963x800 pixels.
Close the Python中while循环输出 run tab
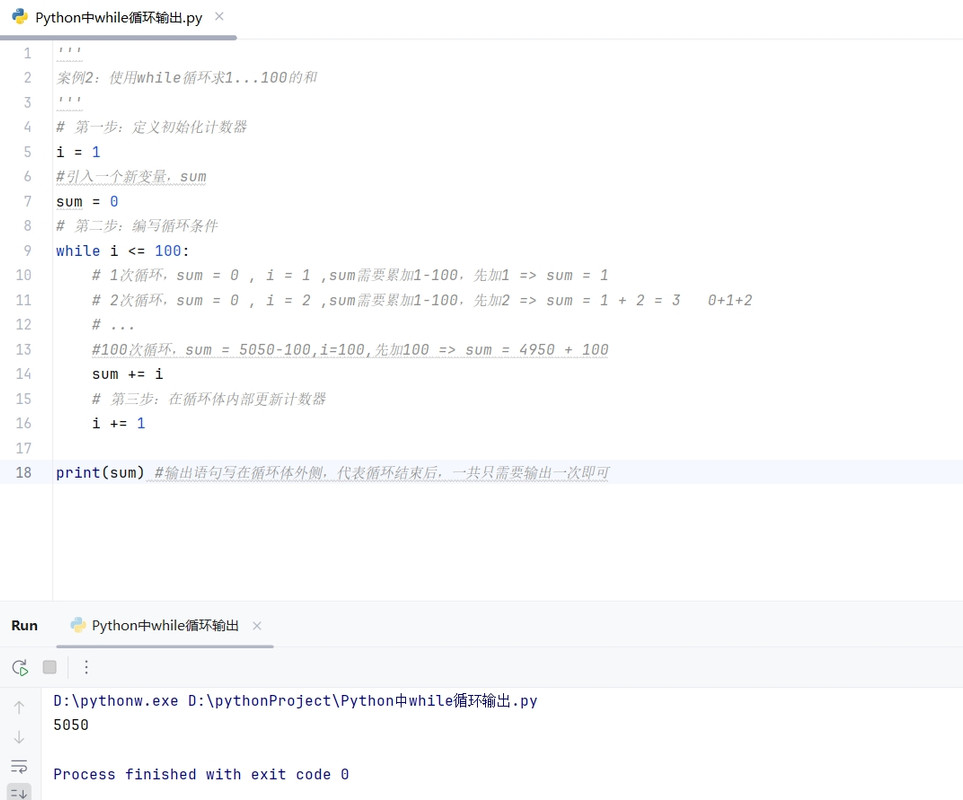click(257, 626)
